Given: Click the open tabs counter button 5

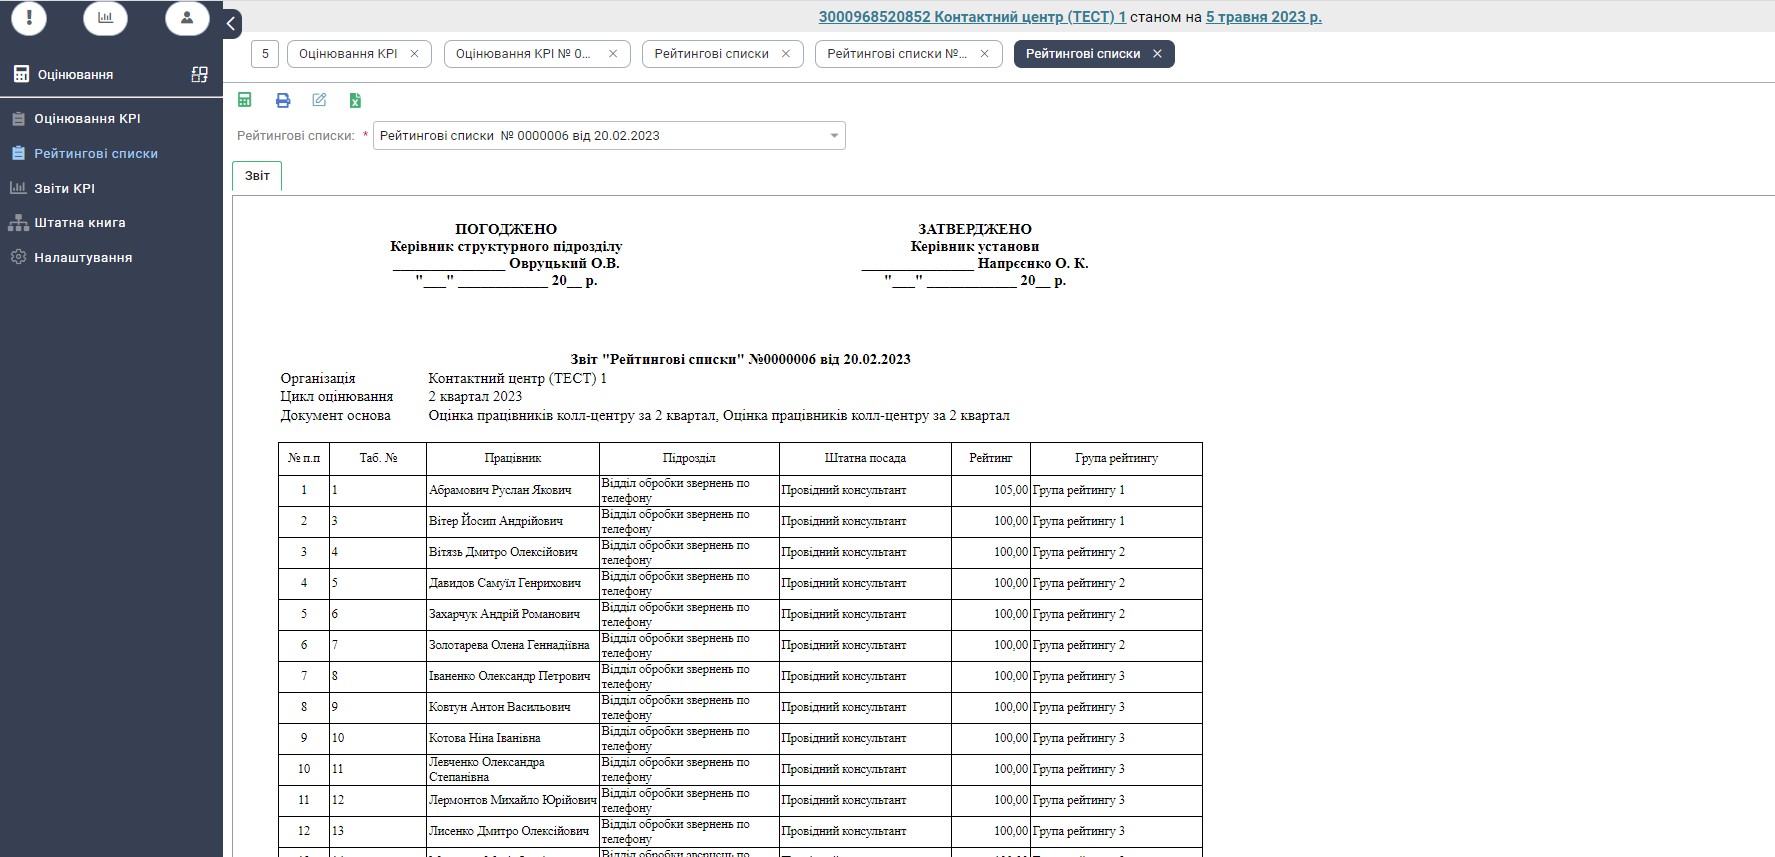Looking at the screenshot, I should point(265,54).
